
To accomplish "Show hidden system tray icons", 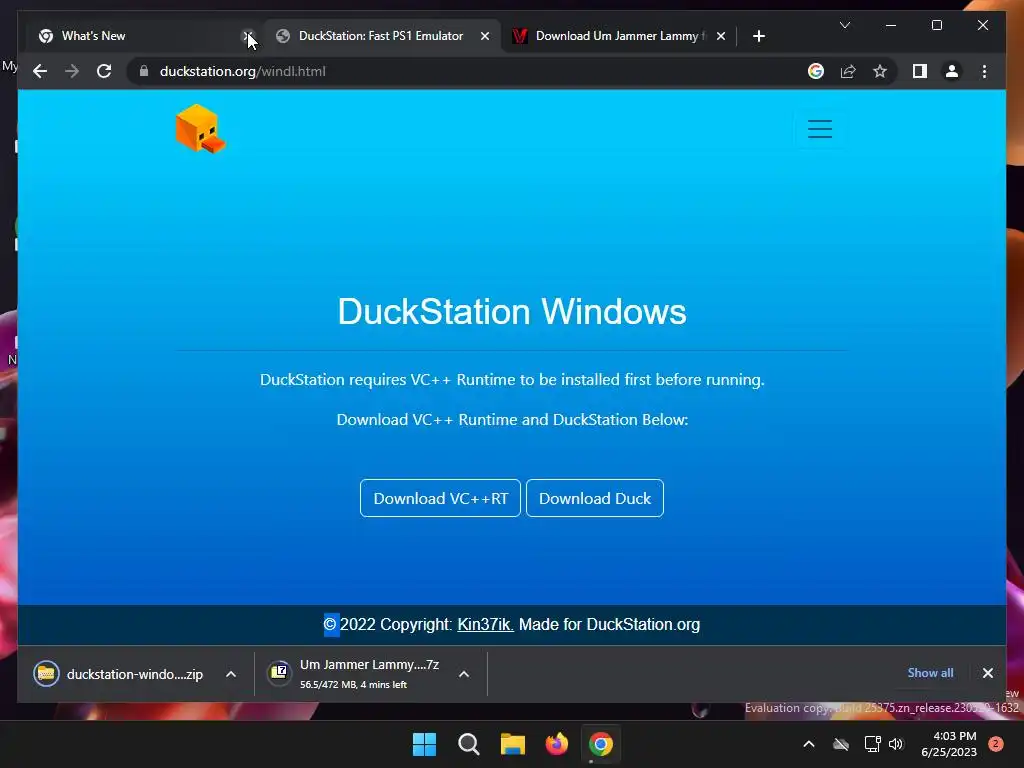I will (x=808, y=744).
